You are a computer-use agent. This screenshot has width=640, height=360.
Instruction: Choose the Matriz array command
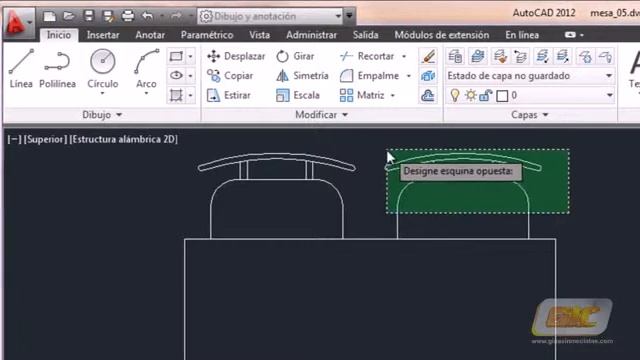click(x=362, y=95)
